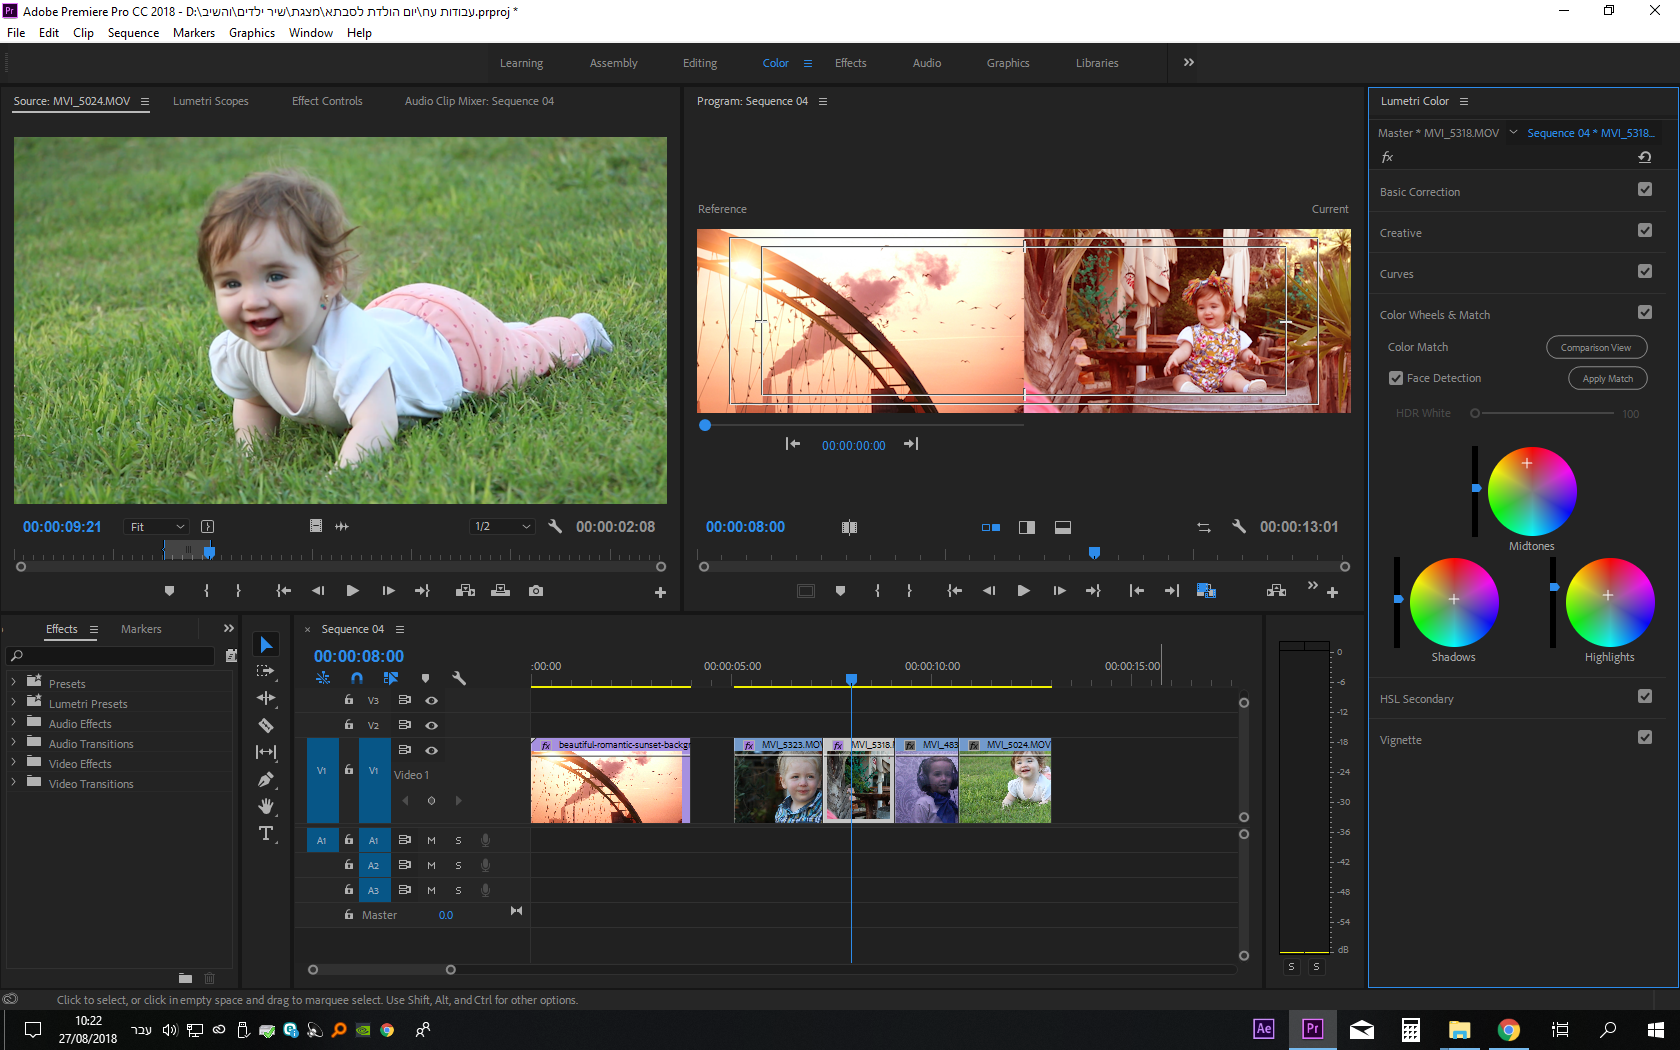This screenshot has width=1680, height=1050.
Task: Select the Type tool in the tools panel
Action: coord(266,833)
